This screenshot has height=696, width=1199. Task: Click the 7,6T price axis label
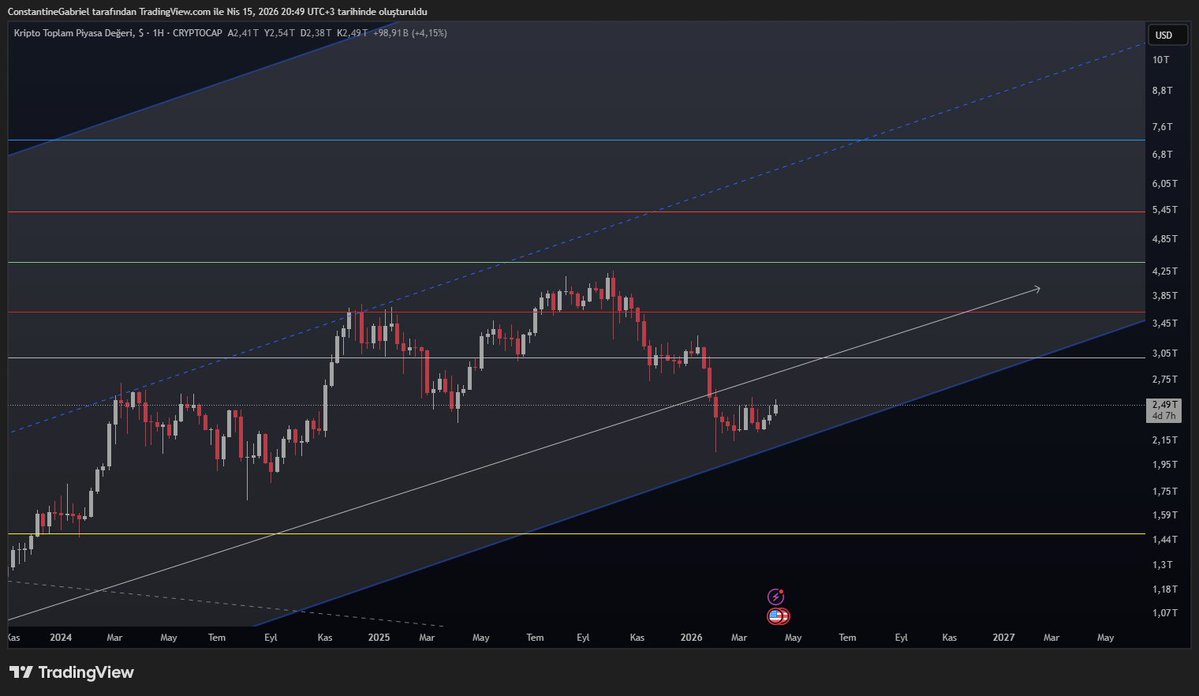pos(1162,127)
